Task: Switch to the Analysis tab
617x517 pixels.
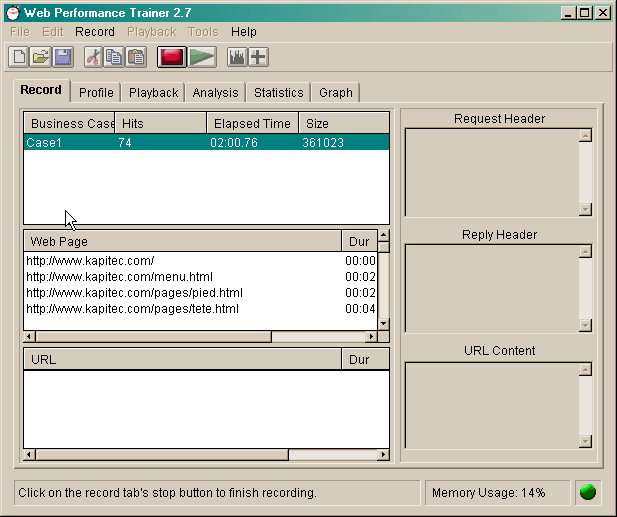Action: (215, 93)
